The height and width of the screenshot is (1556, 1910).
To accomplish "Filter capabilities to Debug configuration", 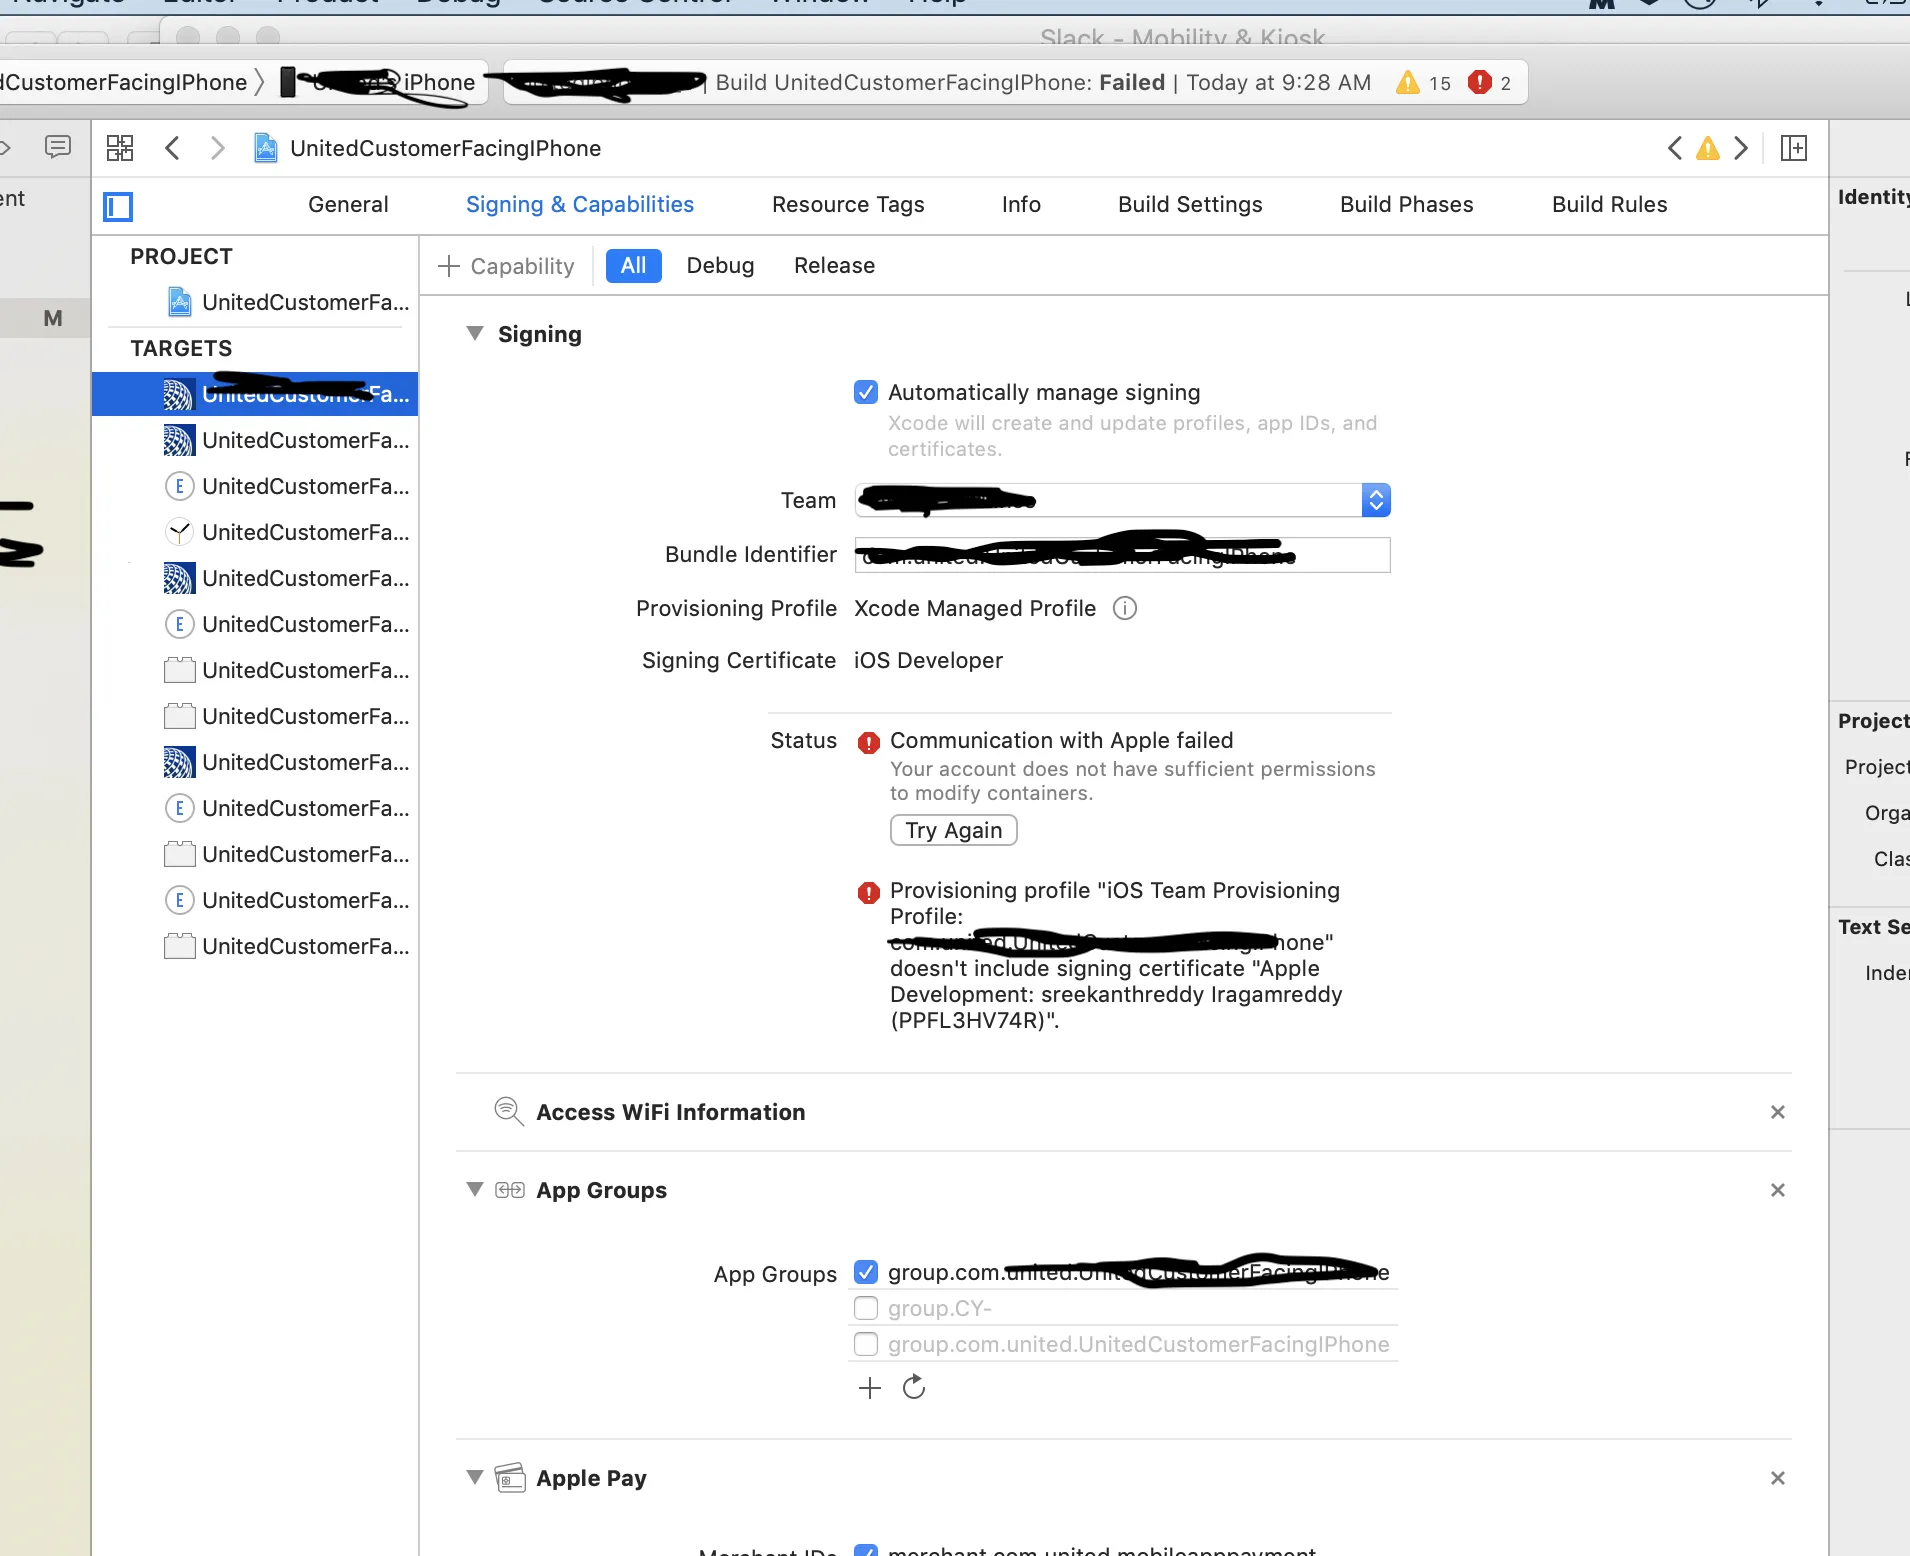I will coord(720,265).
